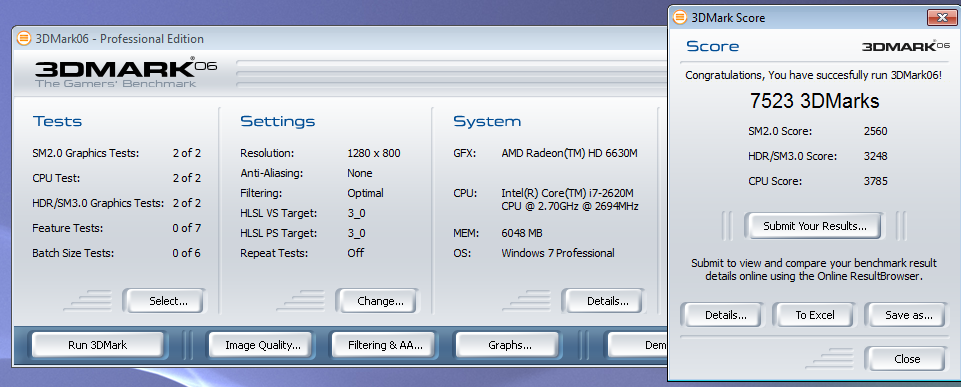Click SM2.0 Score value 2560
The image size is (961, 387).
click(876, 131)
